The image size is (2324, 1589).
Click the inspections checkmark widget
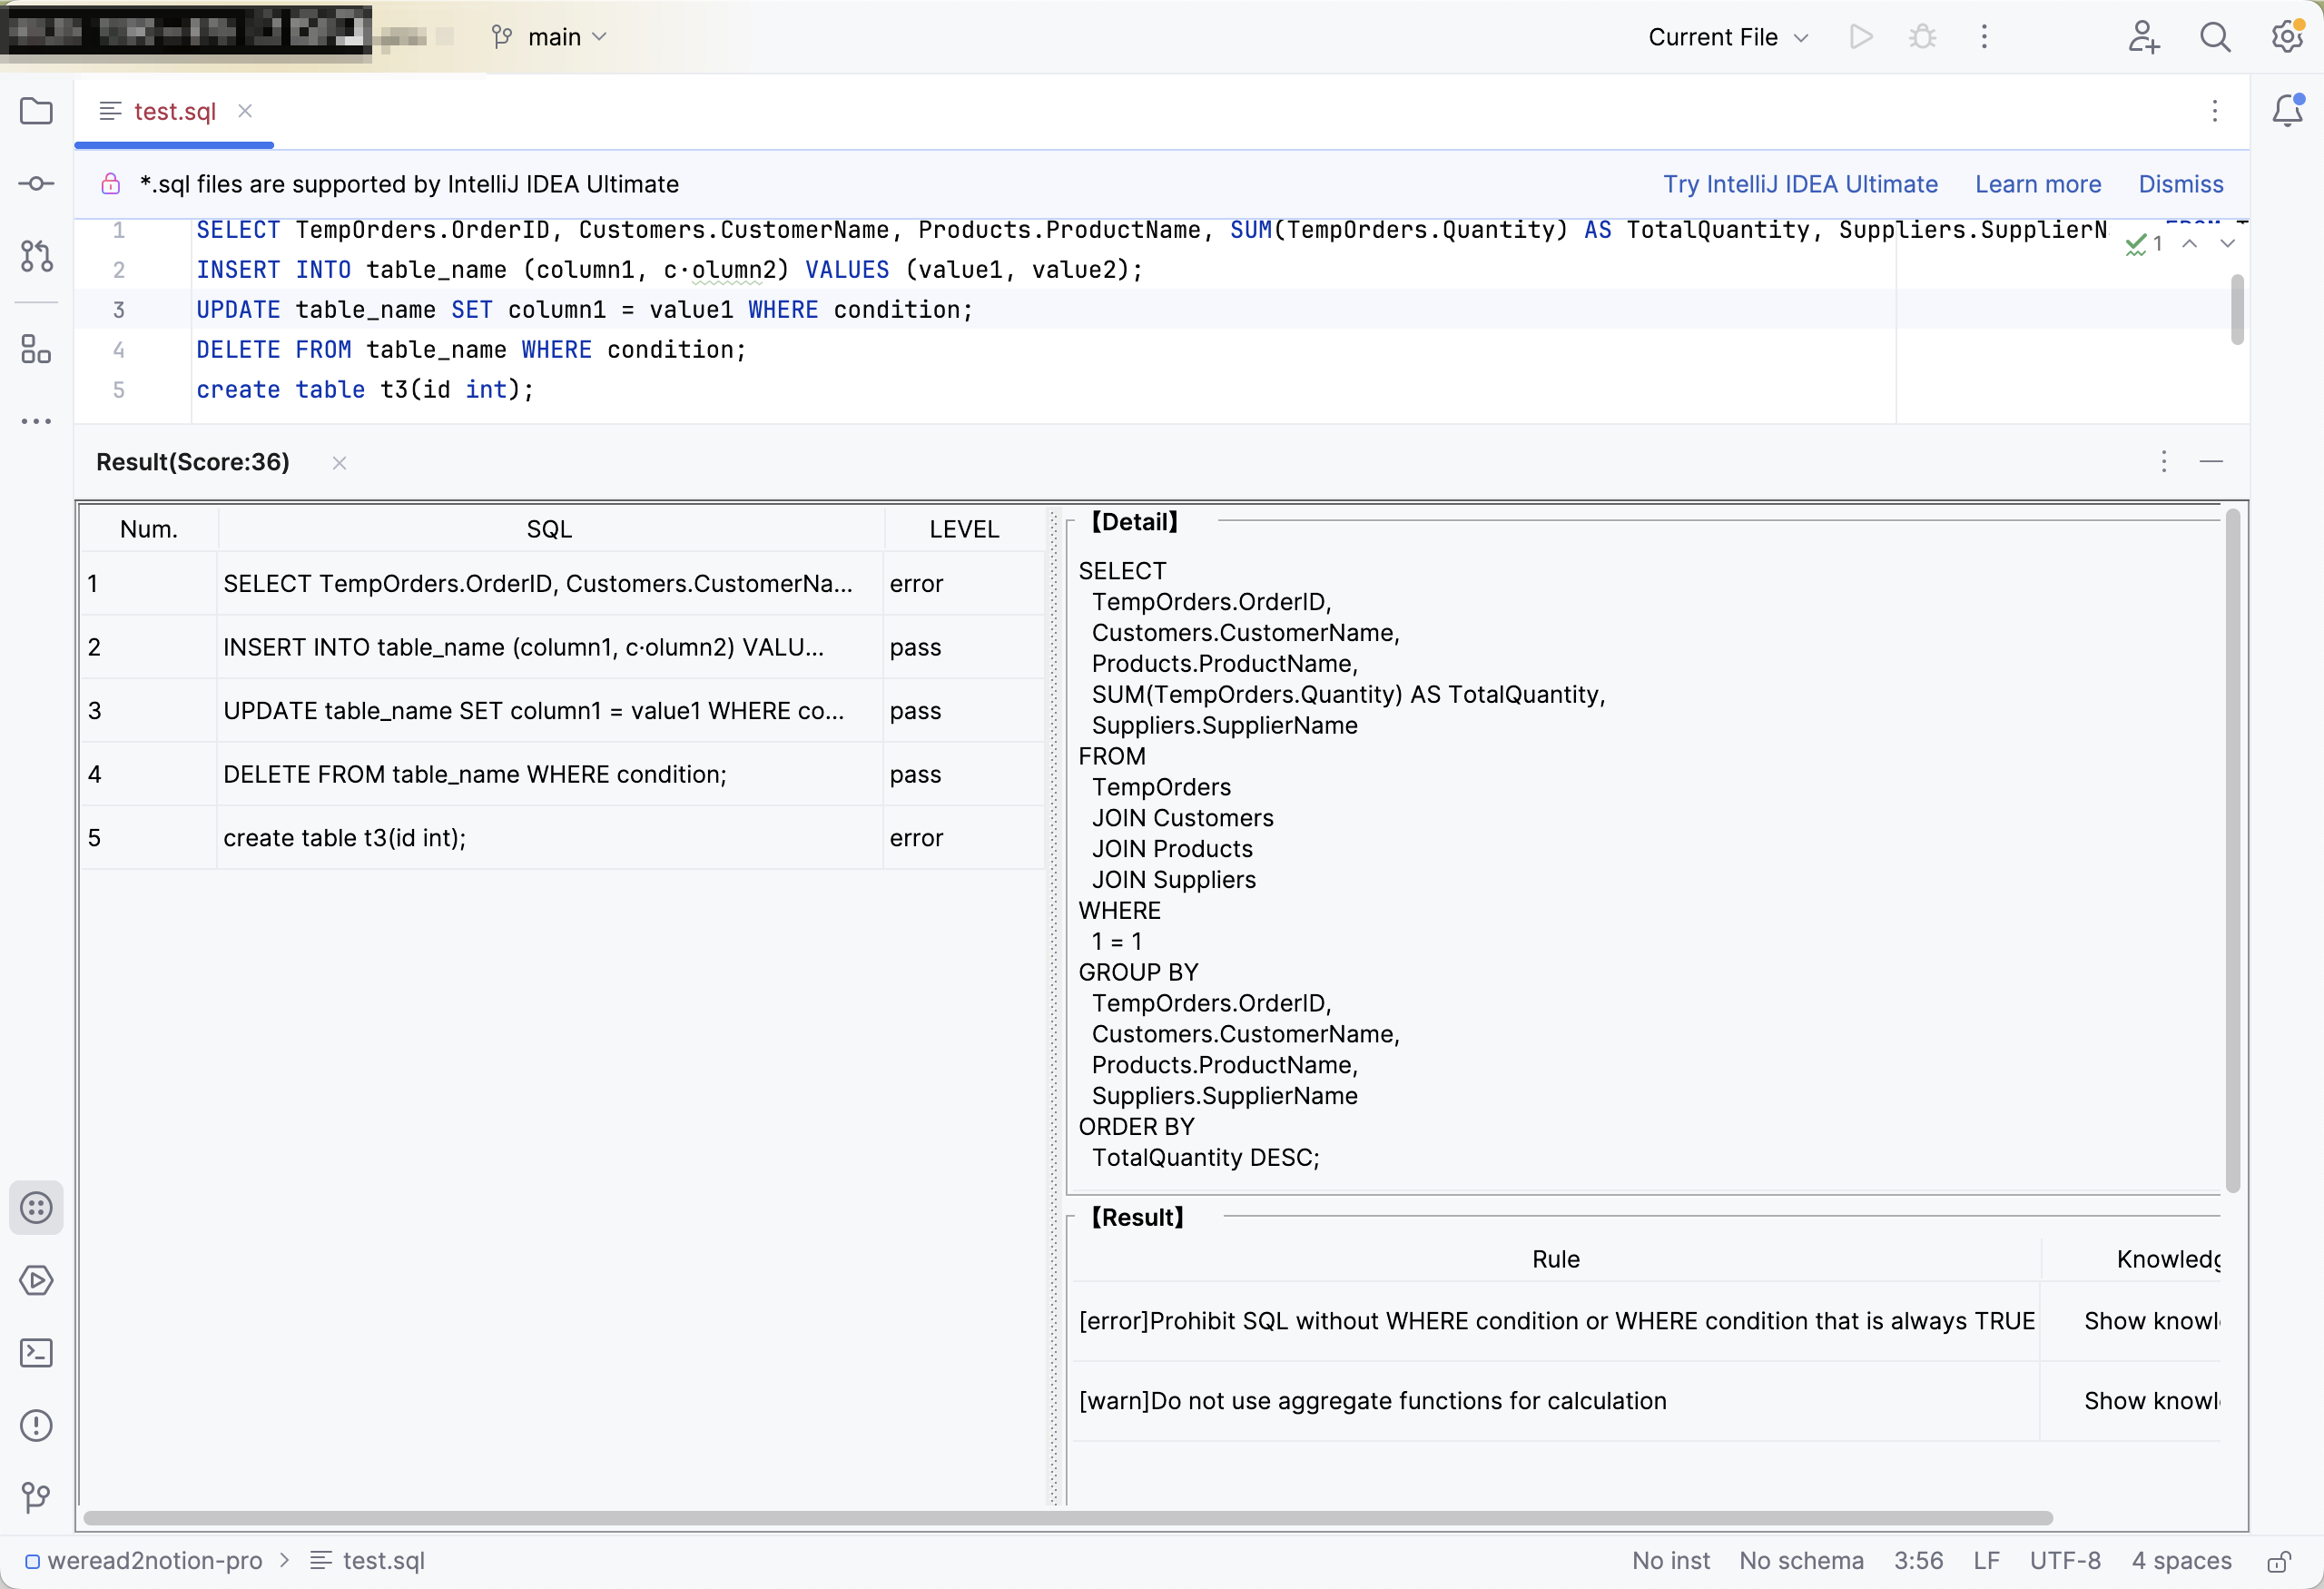click(x=2143, y=244)
